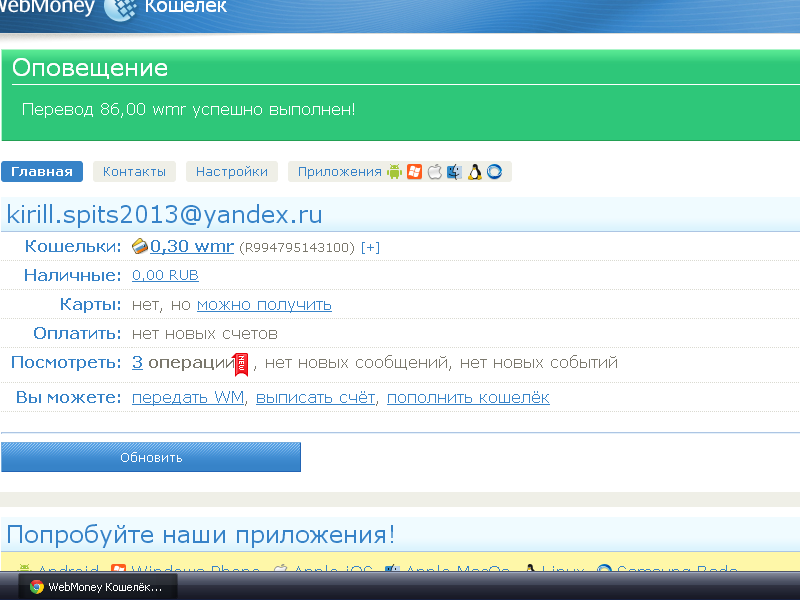
Task: Click the нет новых счетов text
Action: click(205, 334)
